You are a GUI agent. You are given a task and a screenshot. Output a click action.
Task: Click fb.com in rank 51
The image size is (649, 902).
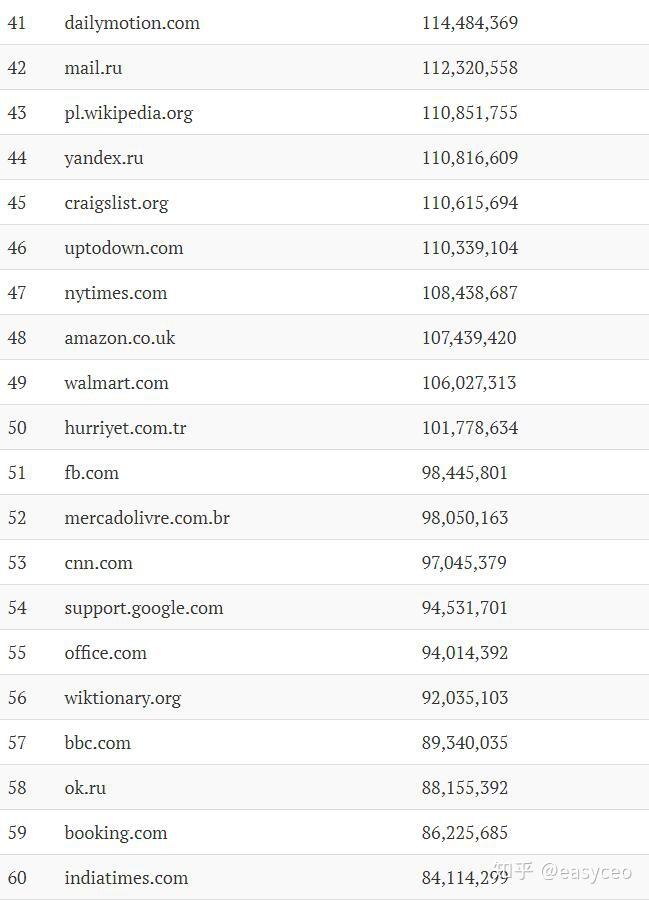click(91, 473)
